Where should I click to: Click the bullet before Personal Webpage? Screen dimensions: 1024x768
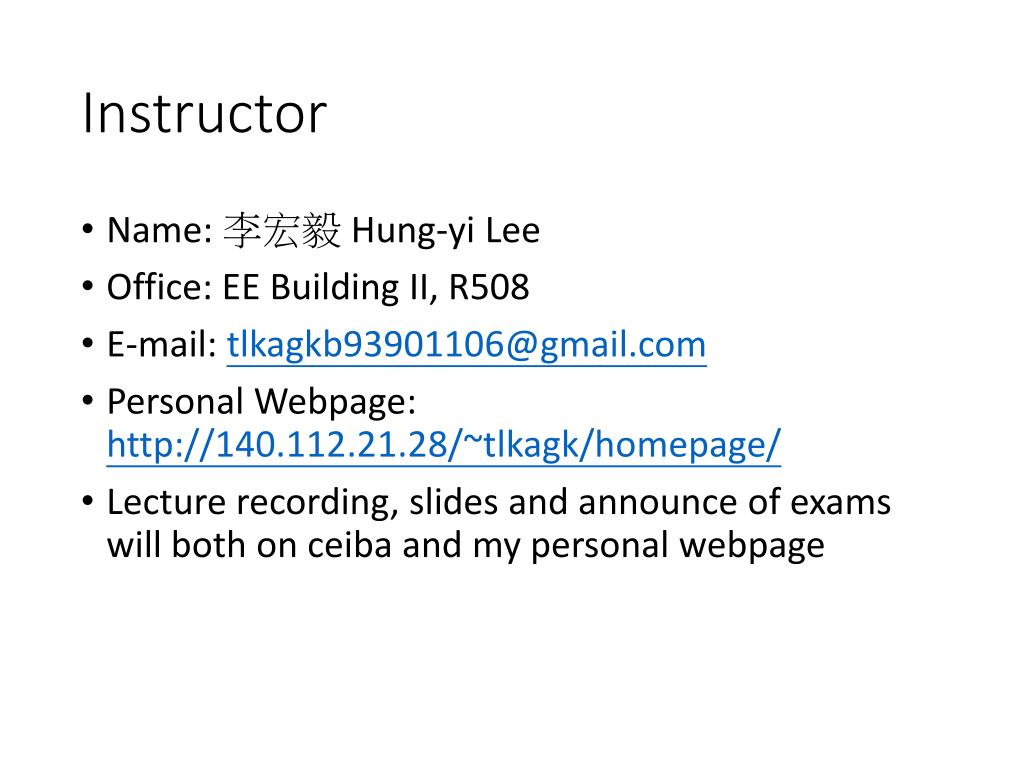[88, 401]
